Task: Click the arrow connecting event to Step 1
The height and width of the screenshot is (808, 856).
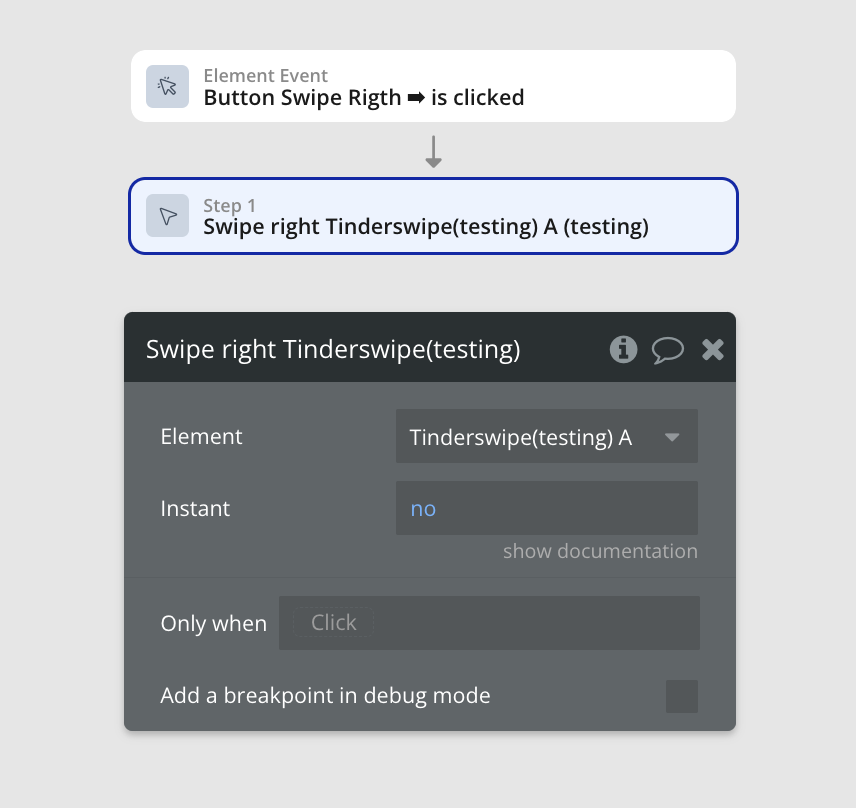Action: tap(433, 151)
